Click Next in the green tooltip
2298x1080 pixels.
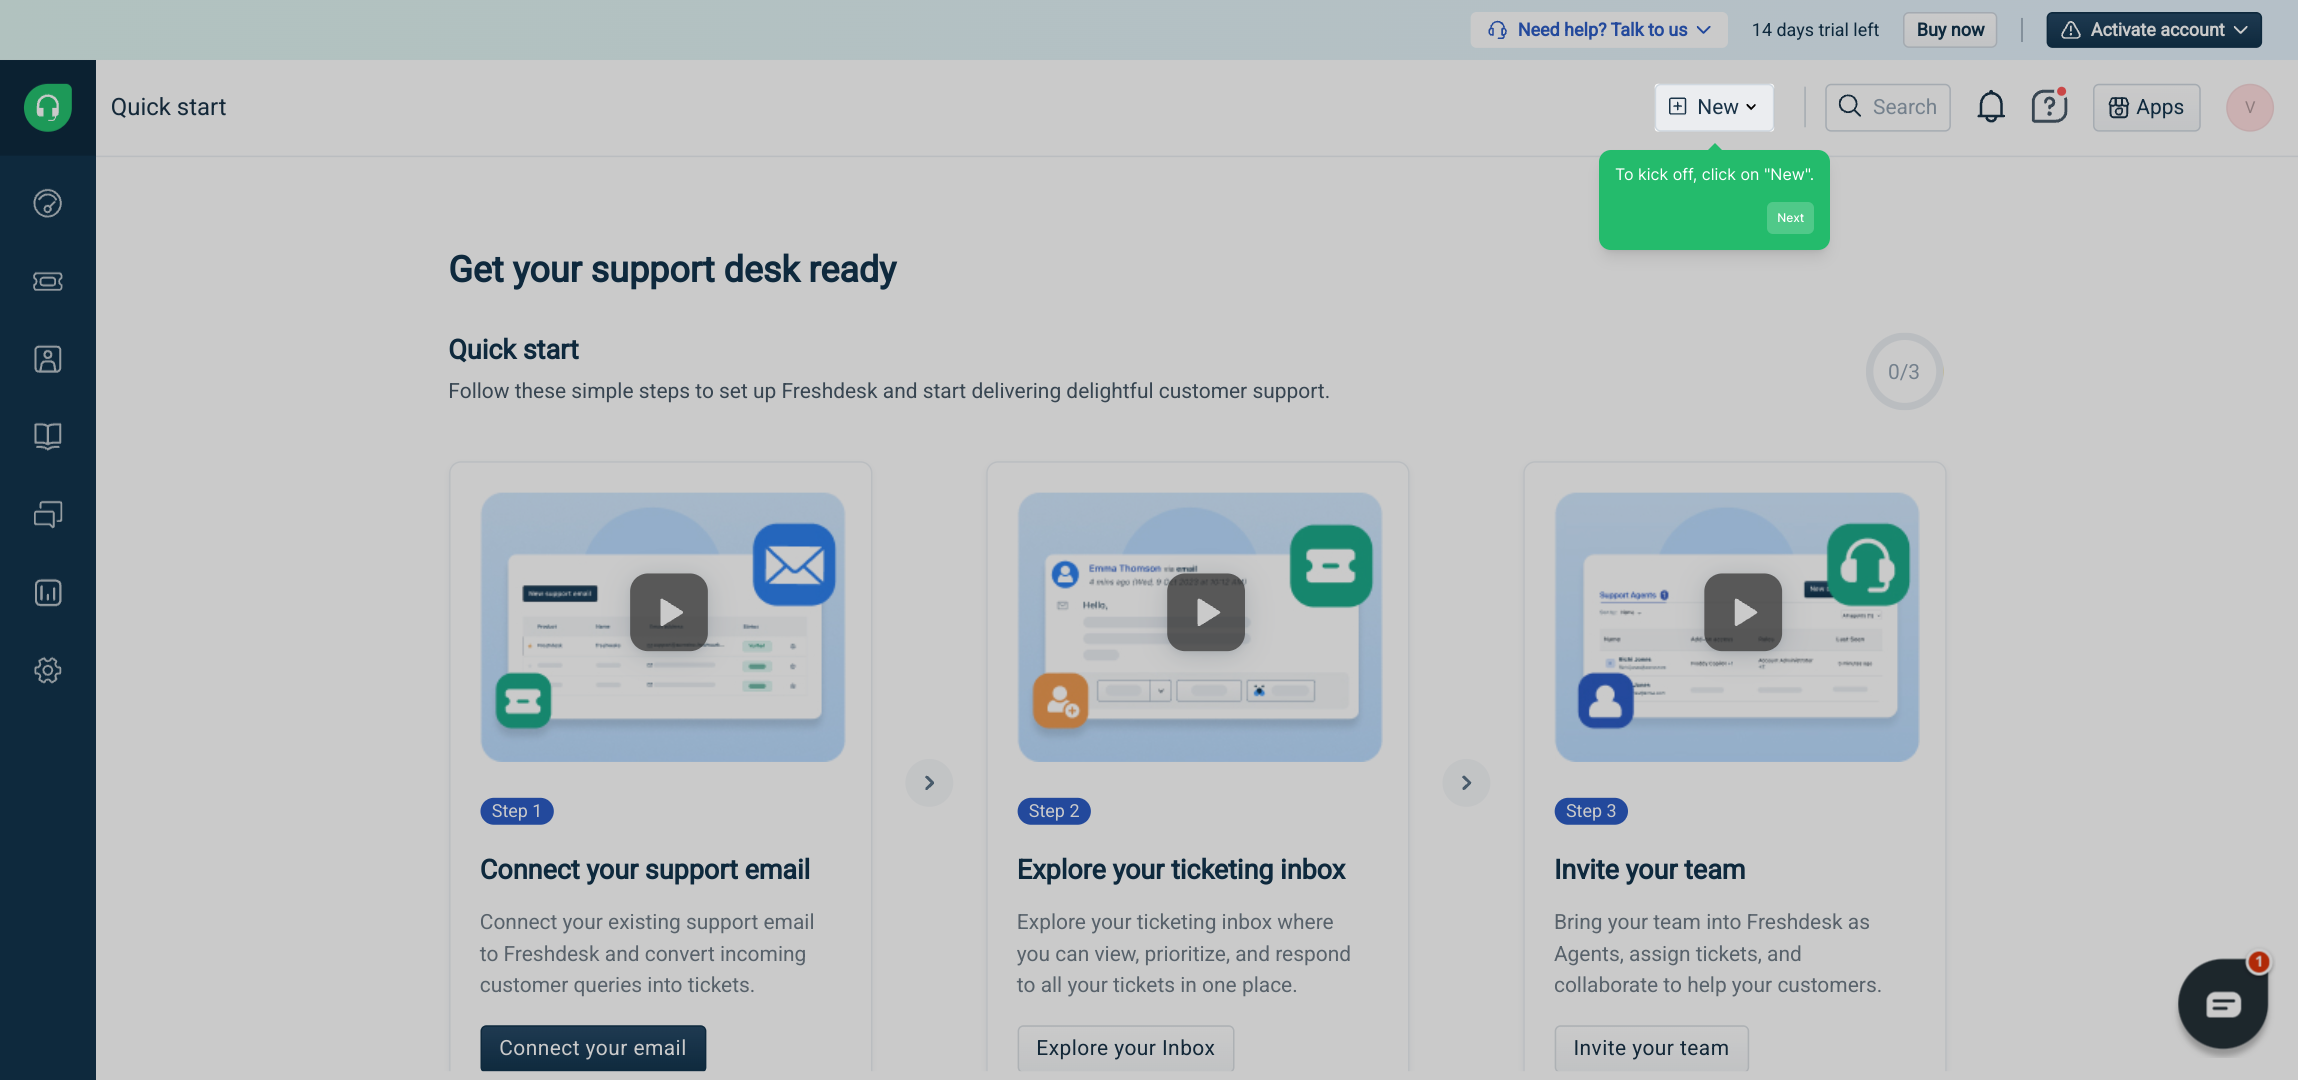tap(1789, 218)
